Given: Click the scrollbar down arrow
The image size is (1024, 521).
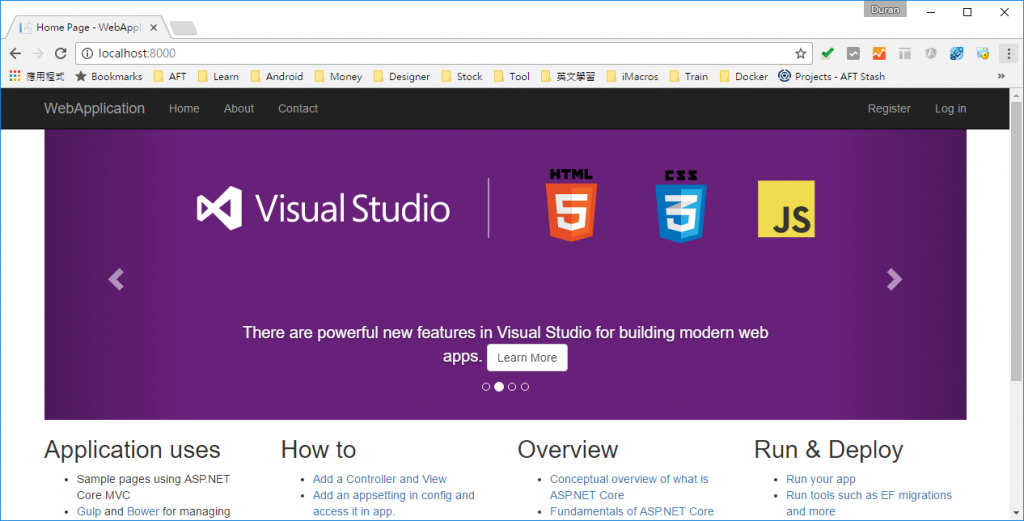Looking at the screenshot, I should (1016, 514).
